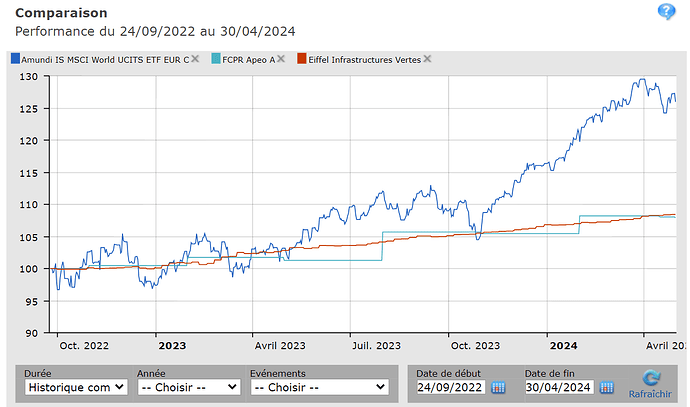
Task: Click the Performance date range subtitle
Action: (x=155, y=31)
